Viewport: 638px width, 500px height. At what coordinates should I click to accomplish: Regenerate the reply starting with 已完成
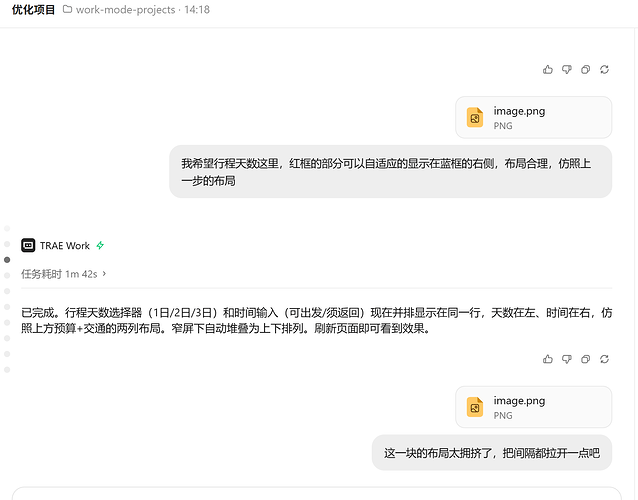[604, 359]
